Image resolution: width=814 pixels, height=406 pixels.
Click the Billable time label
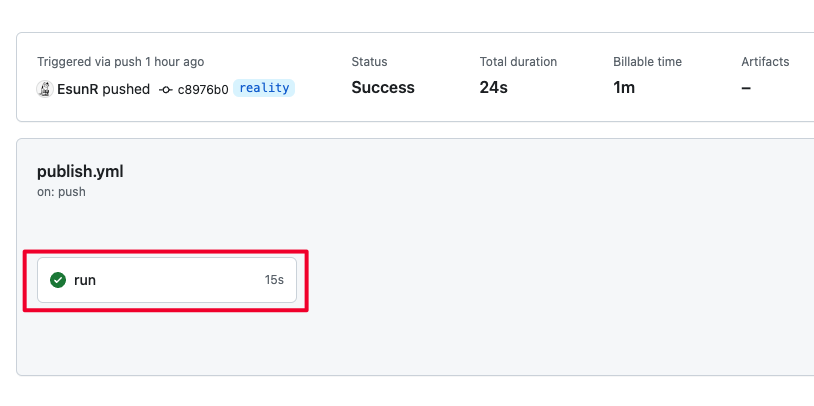pyautogui.click(x=647, y=62)
